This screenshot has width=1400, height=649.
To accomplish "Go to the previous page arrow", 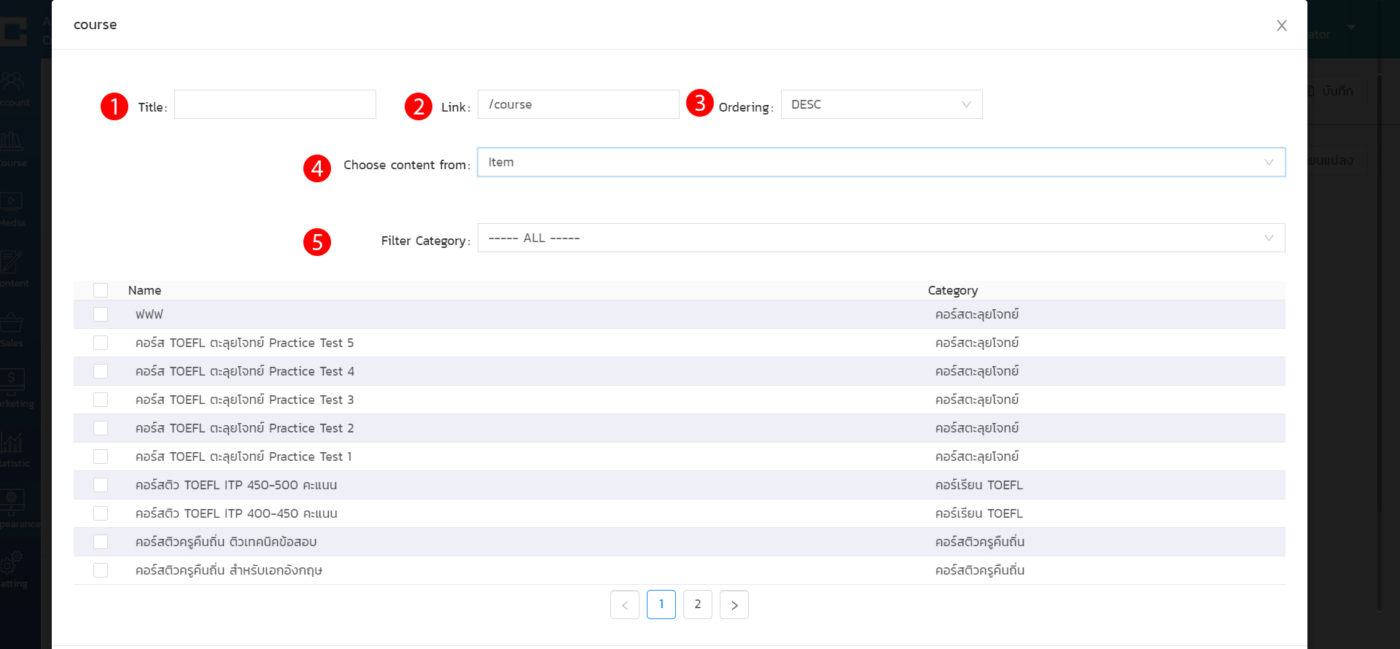I will click(x=625, y=605).
